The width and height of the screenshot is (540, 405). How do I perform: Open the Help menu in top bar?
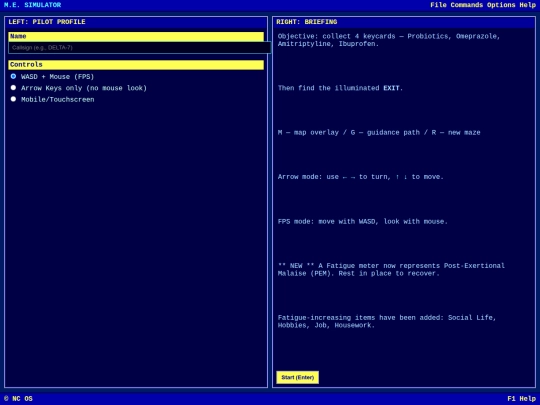click(528, 5)
